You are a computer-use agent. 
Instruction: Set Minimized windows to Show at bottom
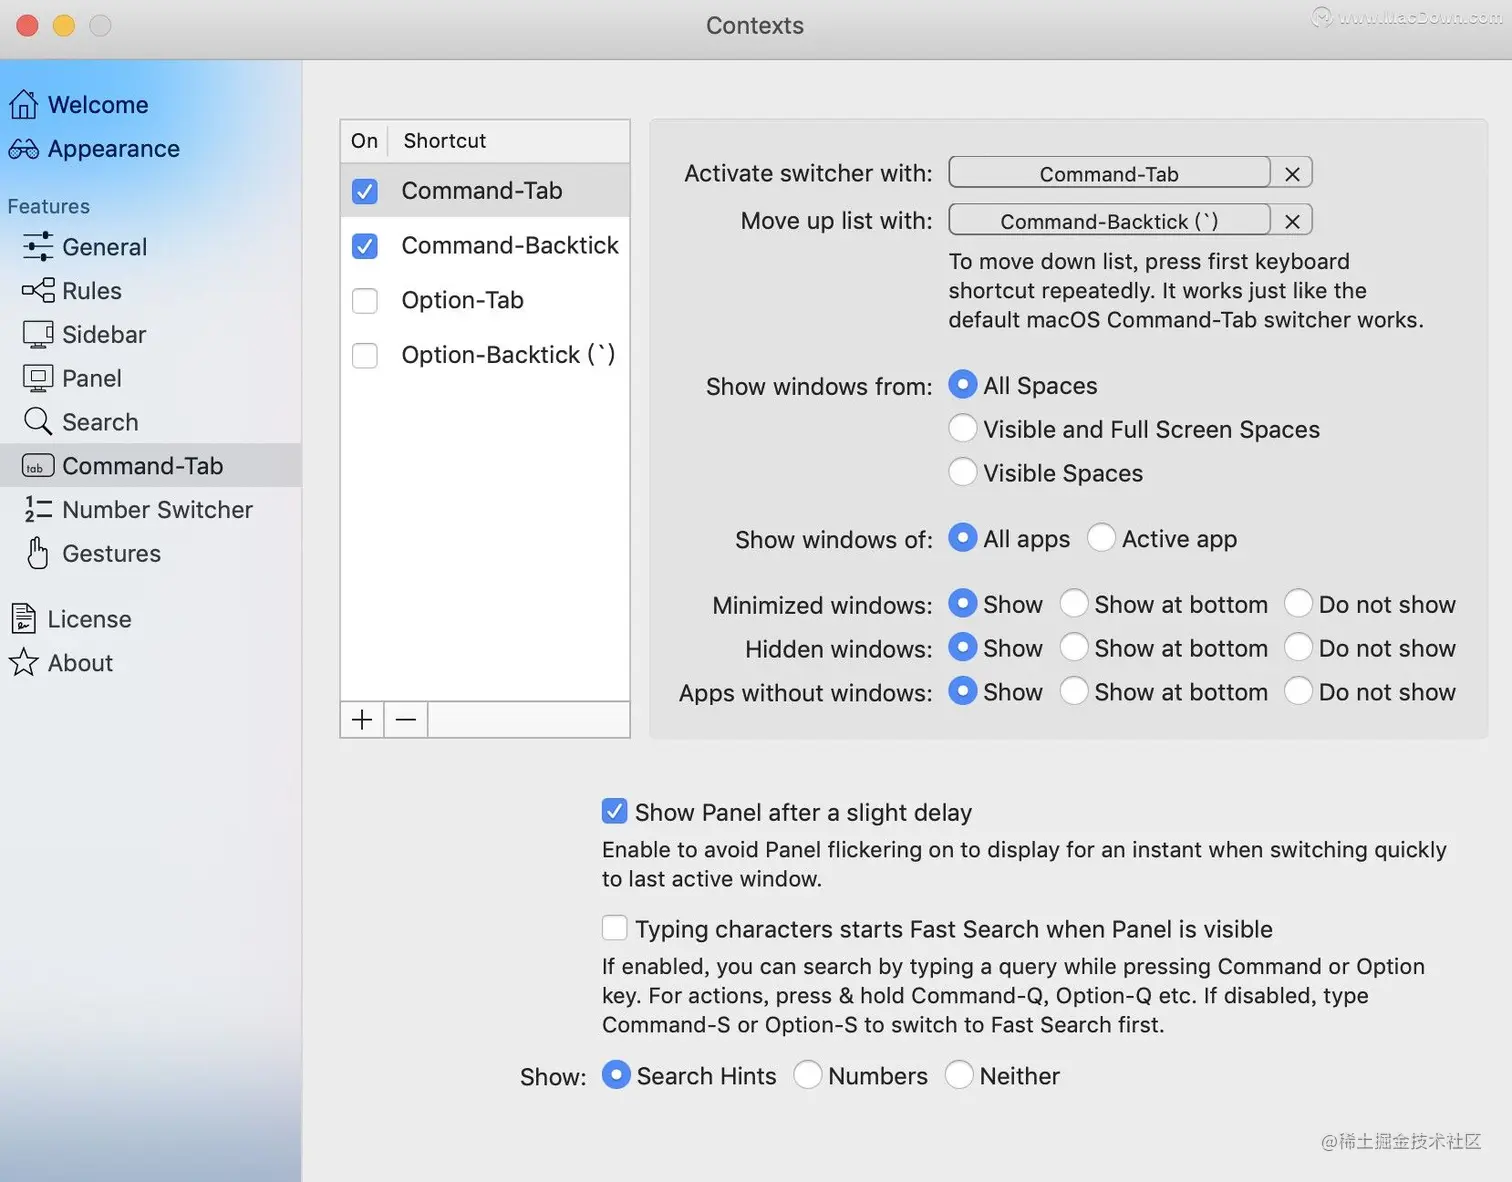(x=1074, y=603)
